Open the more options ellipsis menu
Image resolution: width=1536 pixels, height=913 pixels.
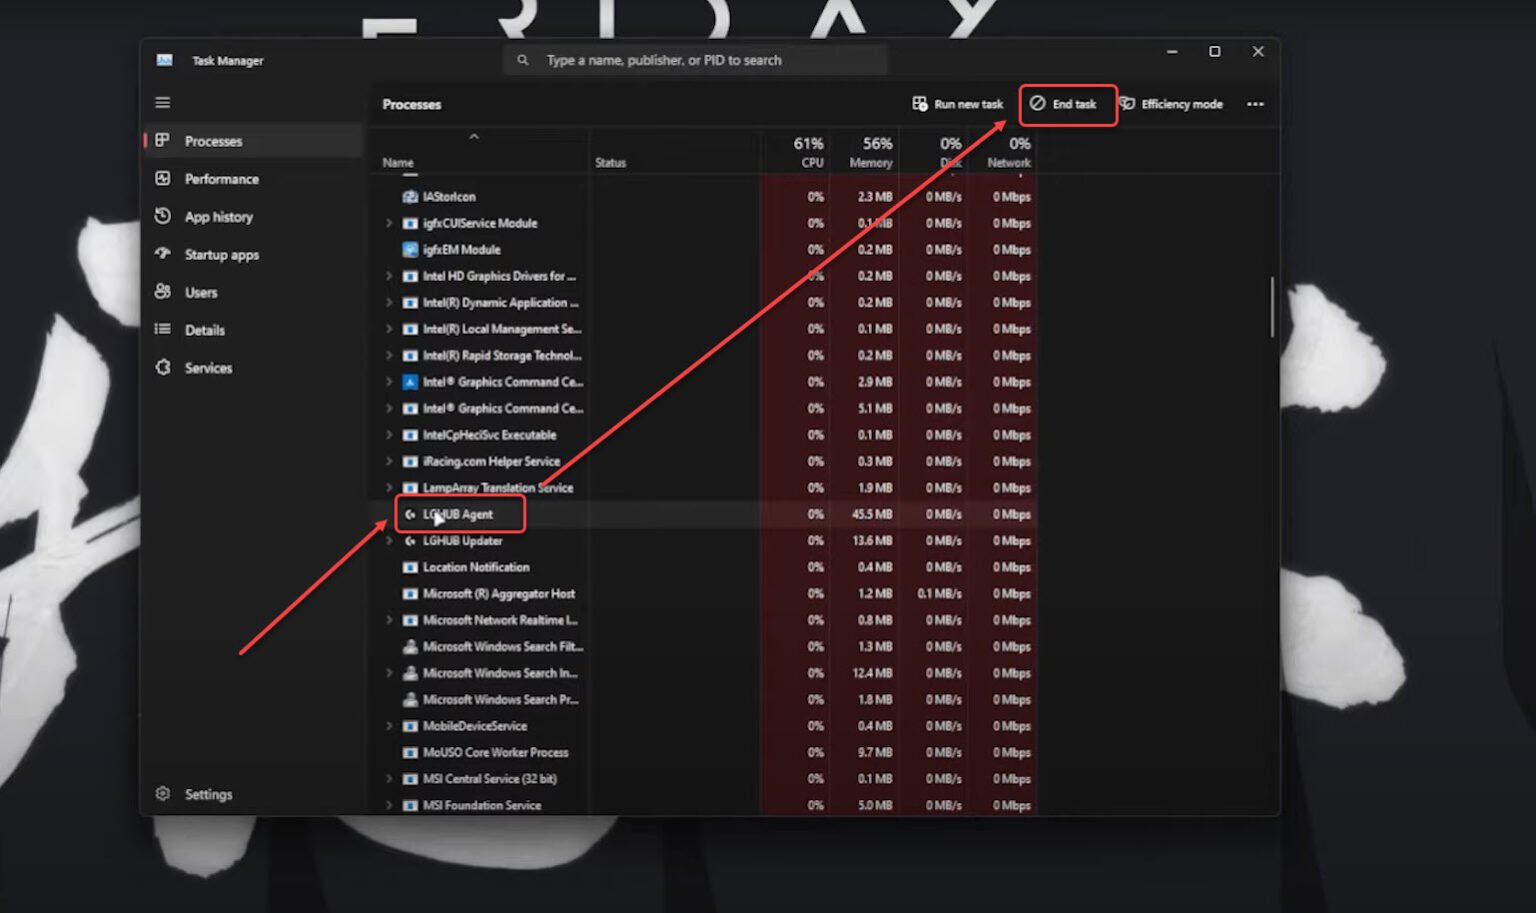pos(1256,104)
